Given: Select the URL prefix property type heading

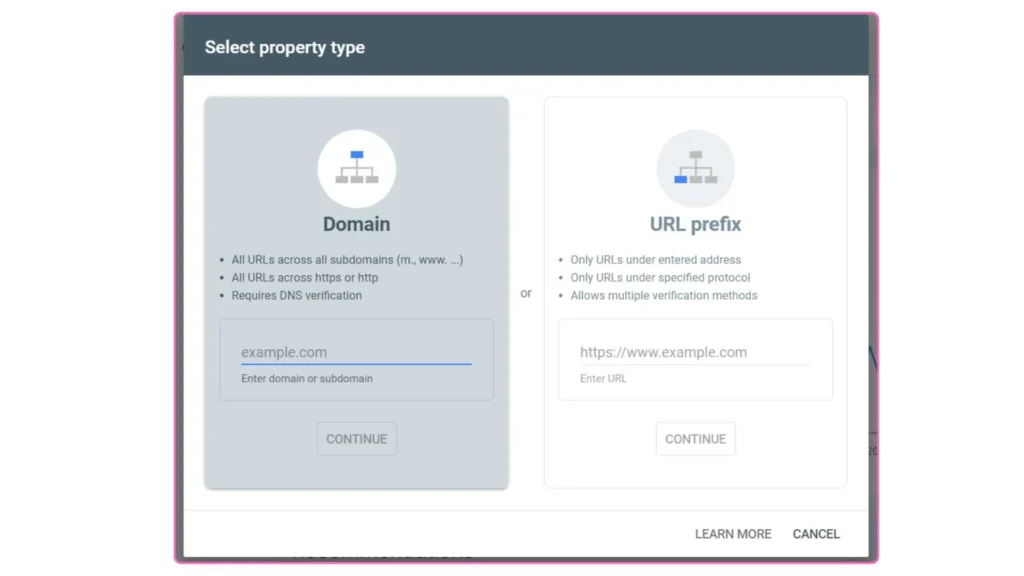Looking at the screenshot, I should (695, 224).
